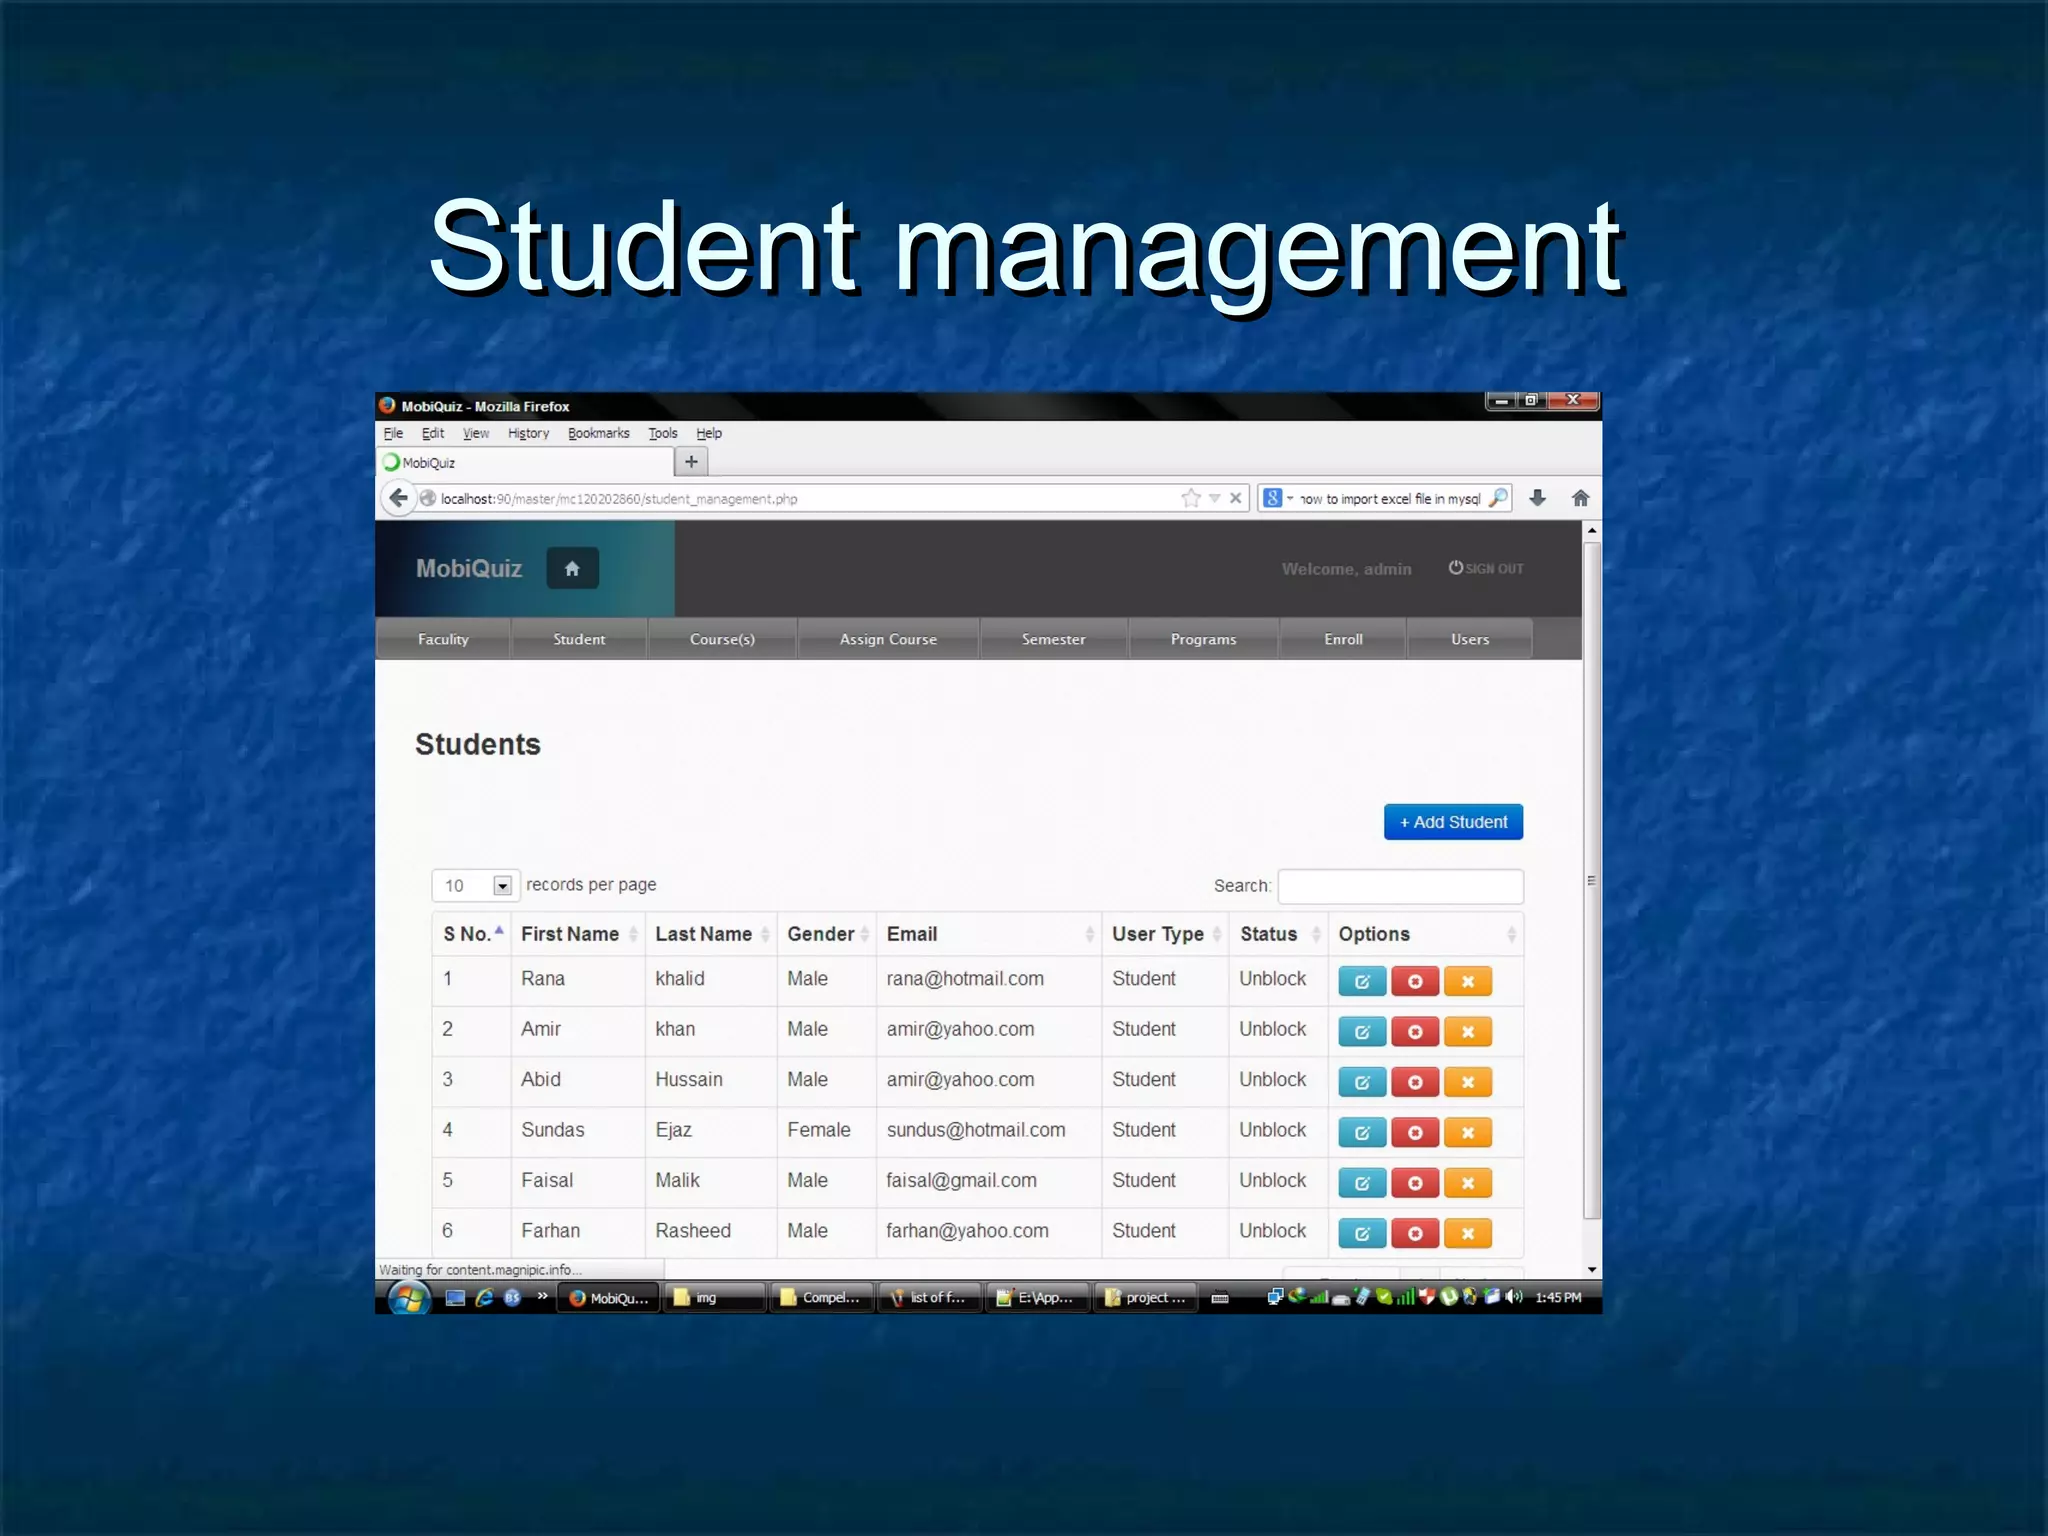2048x1536 pixels.
Task: Open the Bookmarks menu
Action: 598,433
